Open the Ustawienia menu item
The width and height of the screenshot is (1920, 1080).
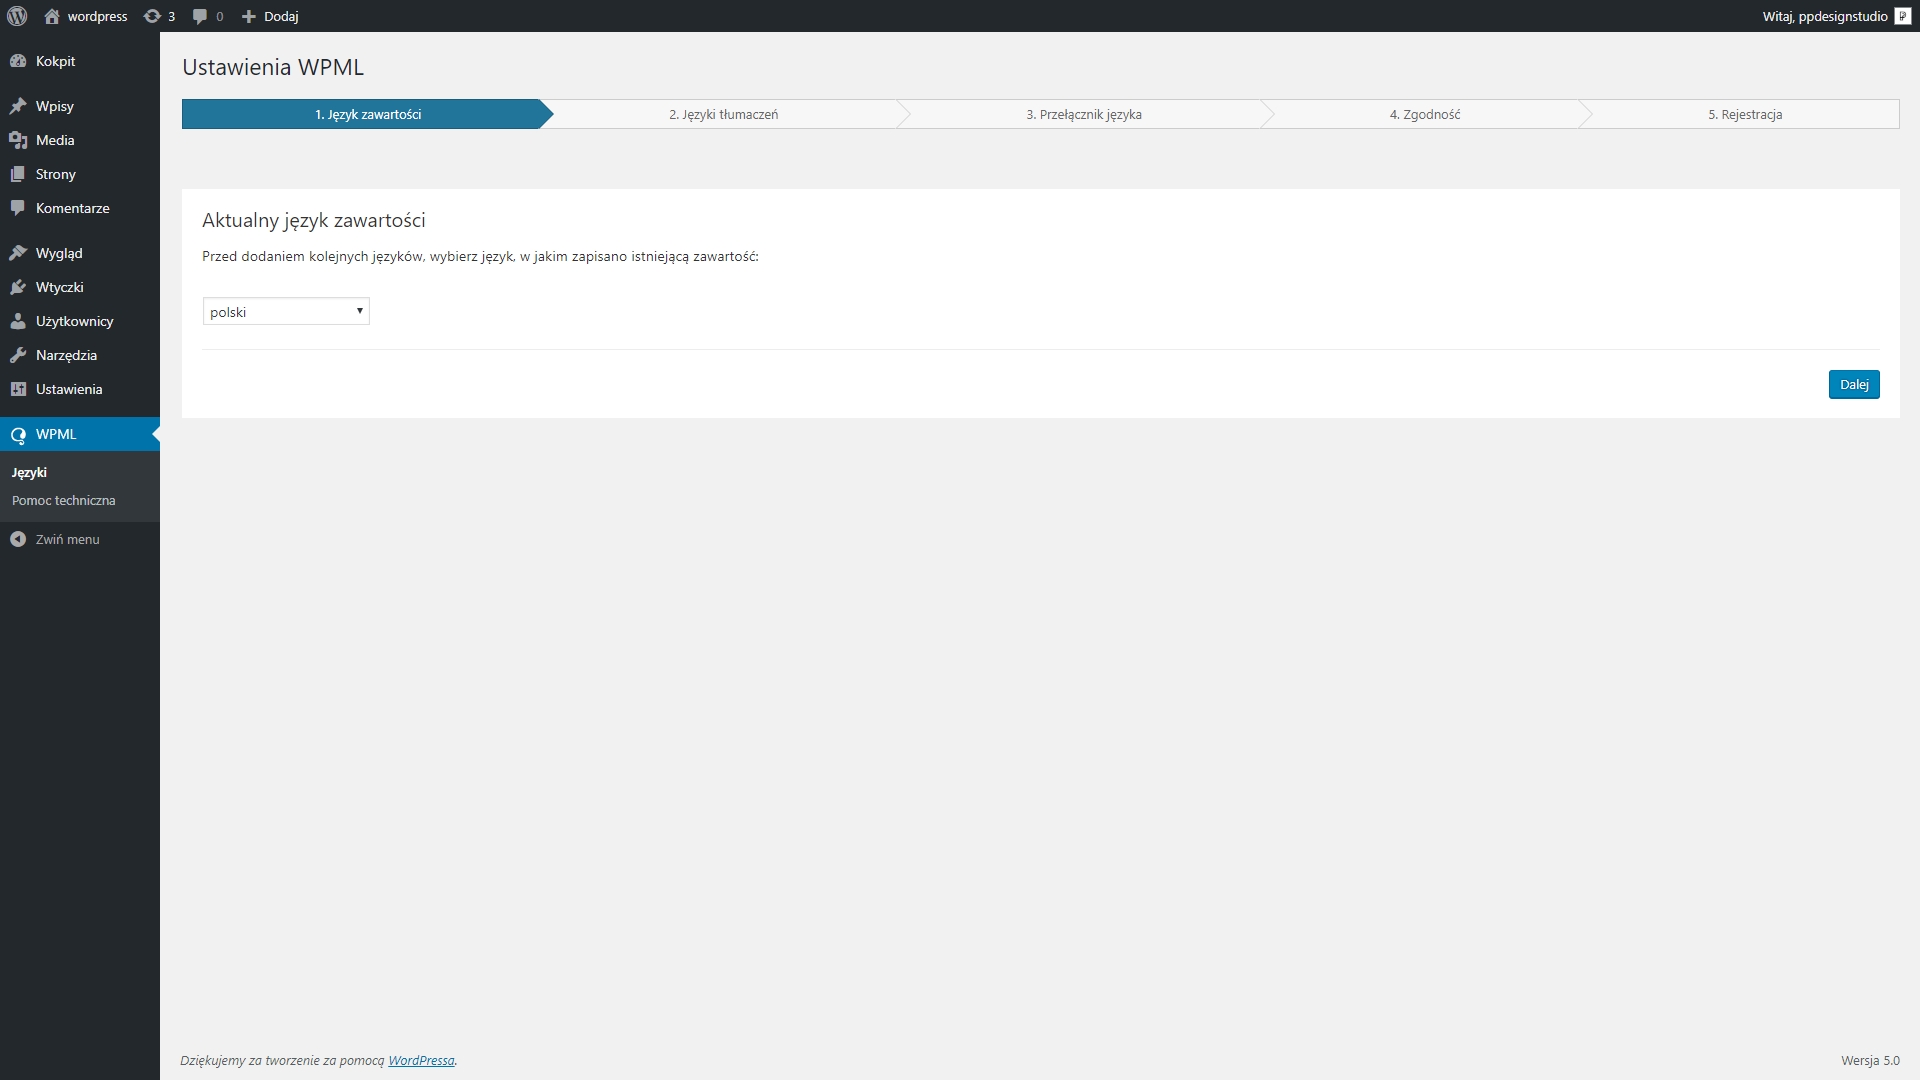click(80, 389)
